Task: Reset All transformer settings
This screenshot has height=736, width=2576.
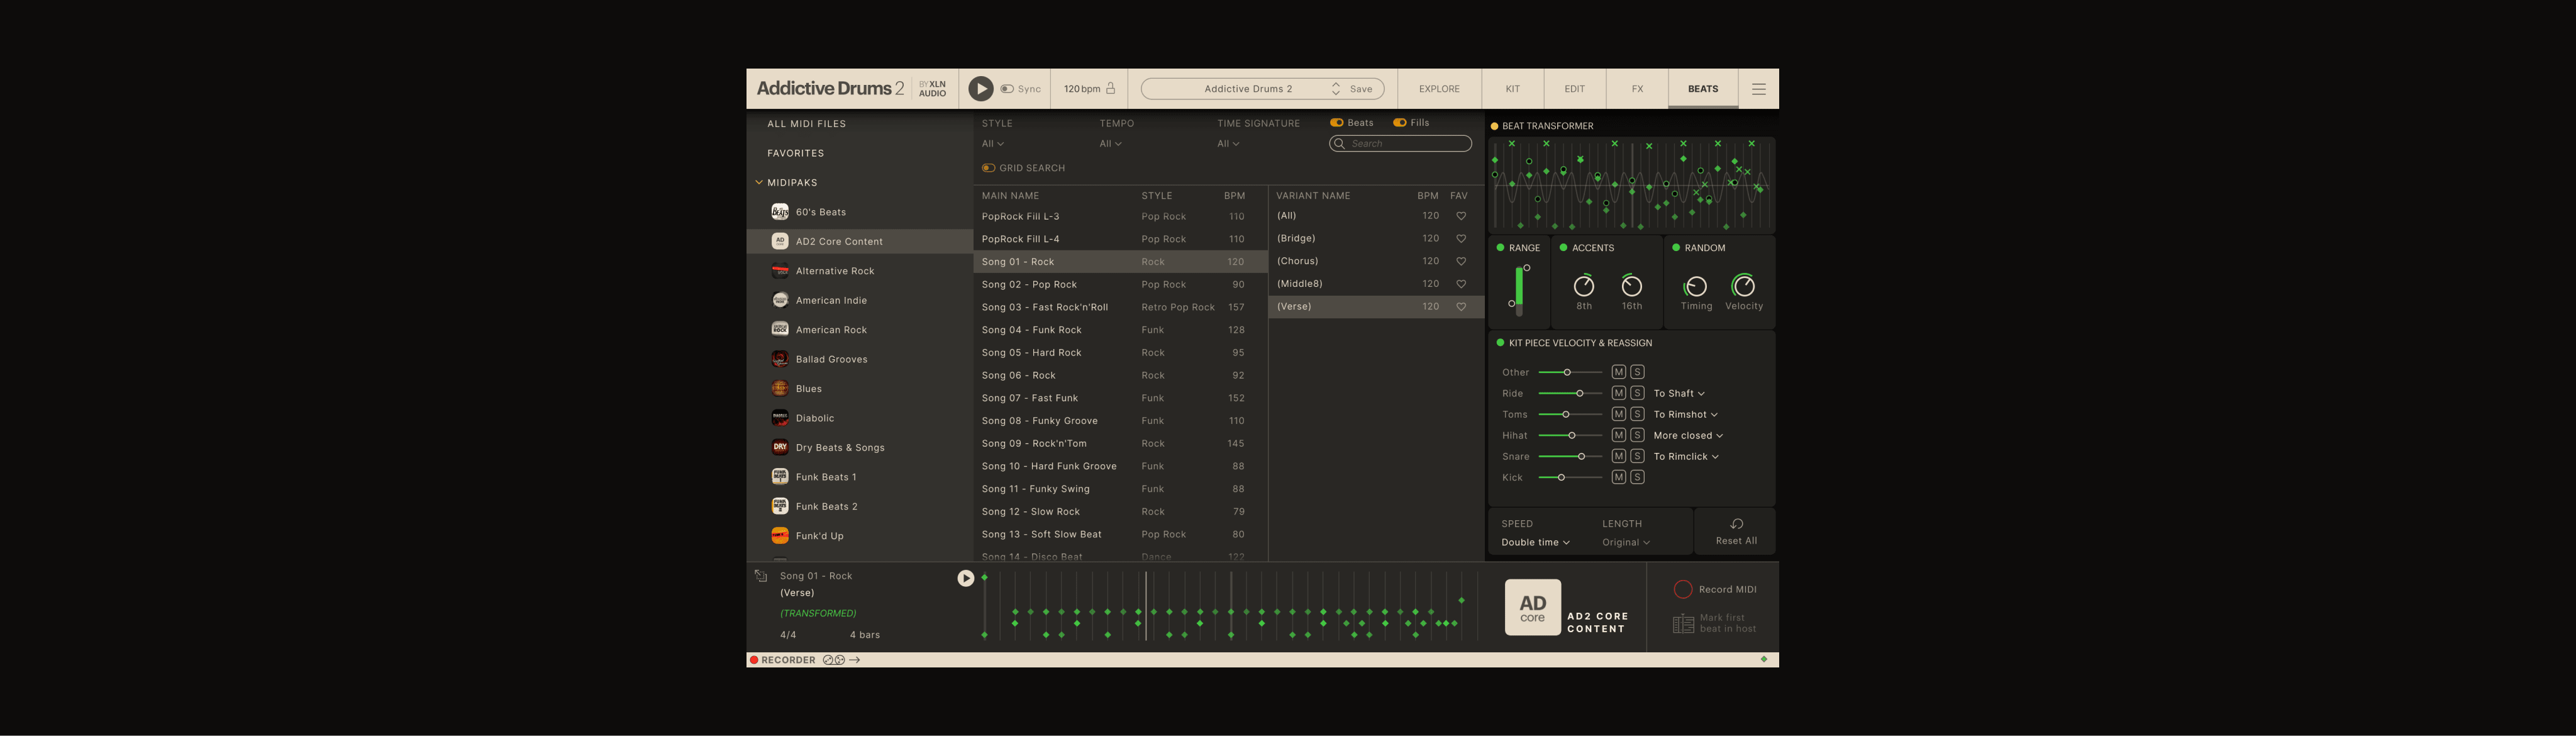Action: click(x=1736, y=532)
